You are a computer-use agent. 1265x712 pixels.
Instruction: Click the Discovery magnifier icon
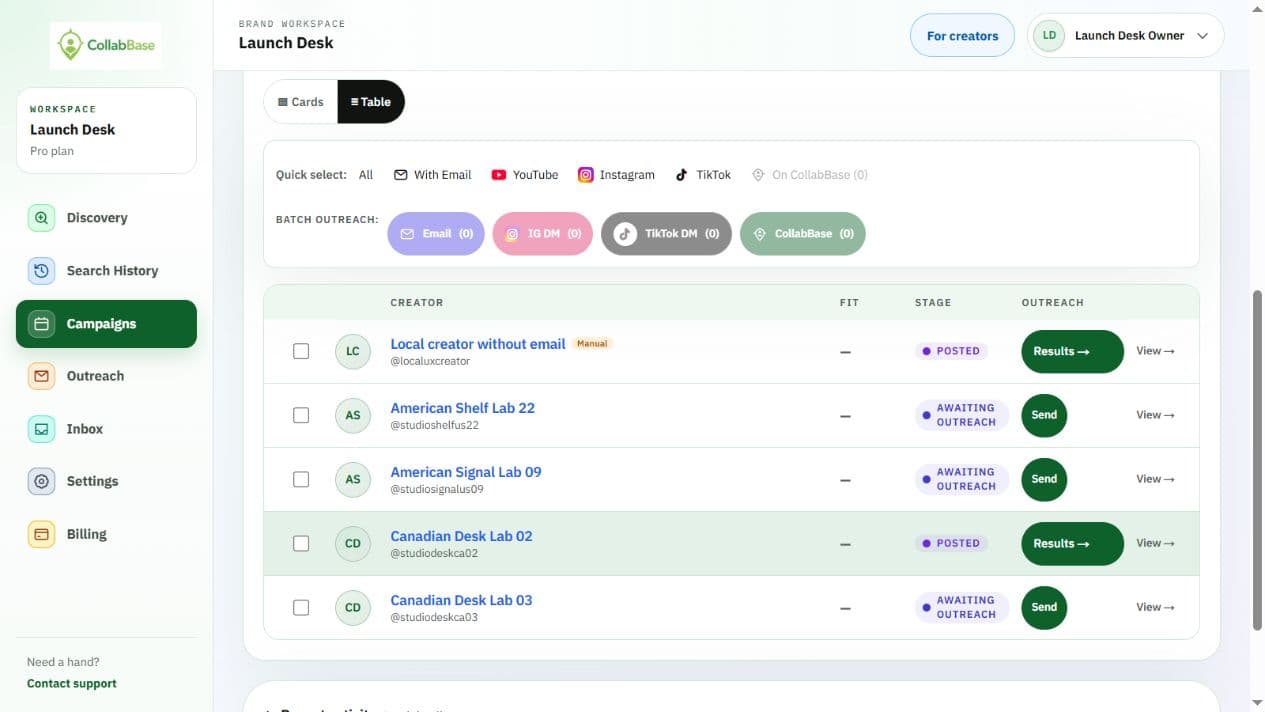(x=41, y=218)
